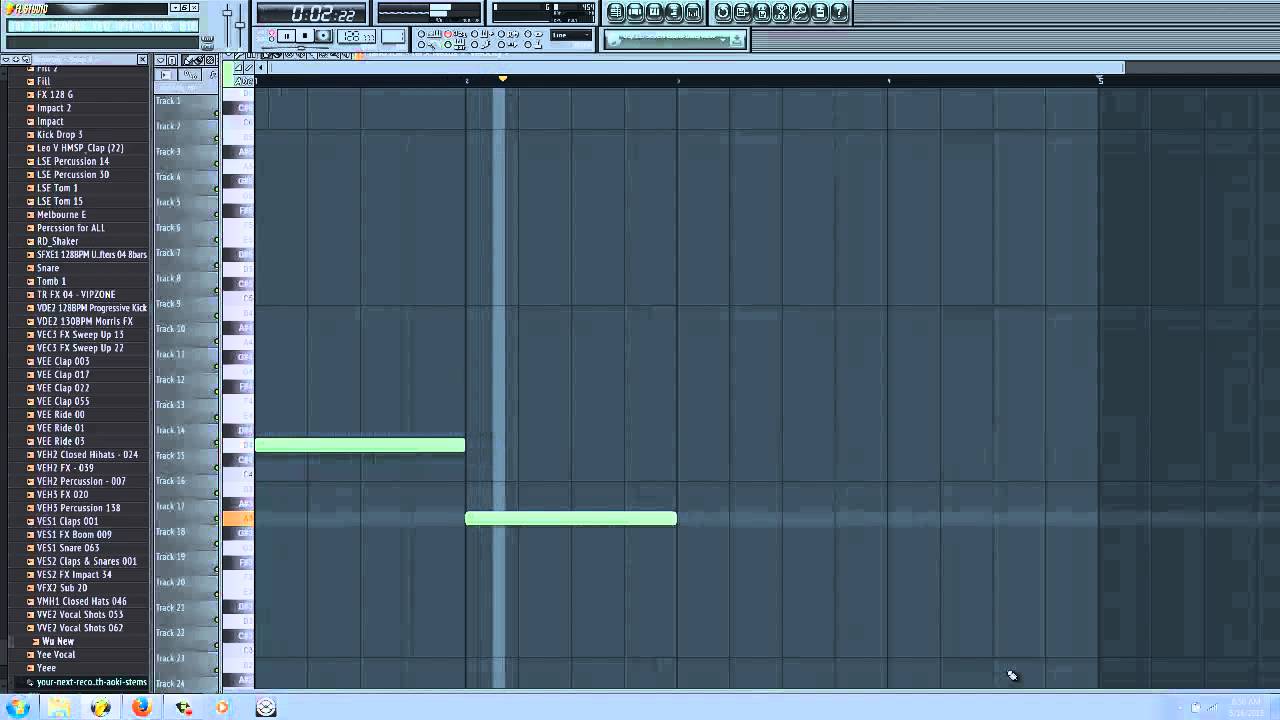Select the pattern mode radio button
1280x720 pixels.
tap(271, 32)
